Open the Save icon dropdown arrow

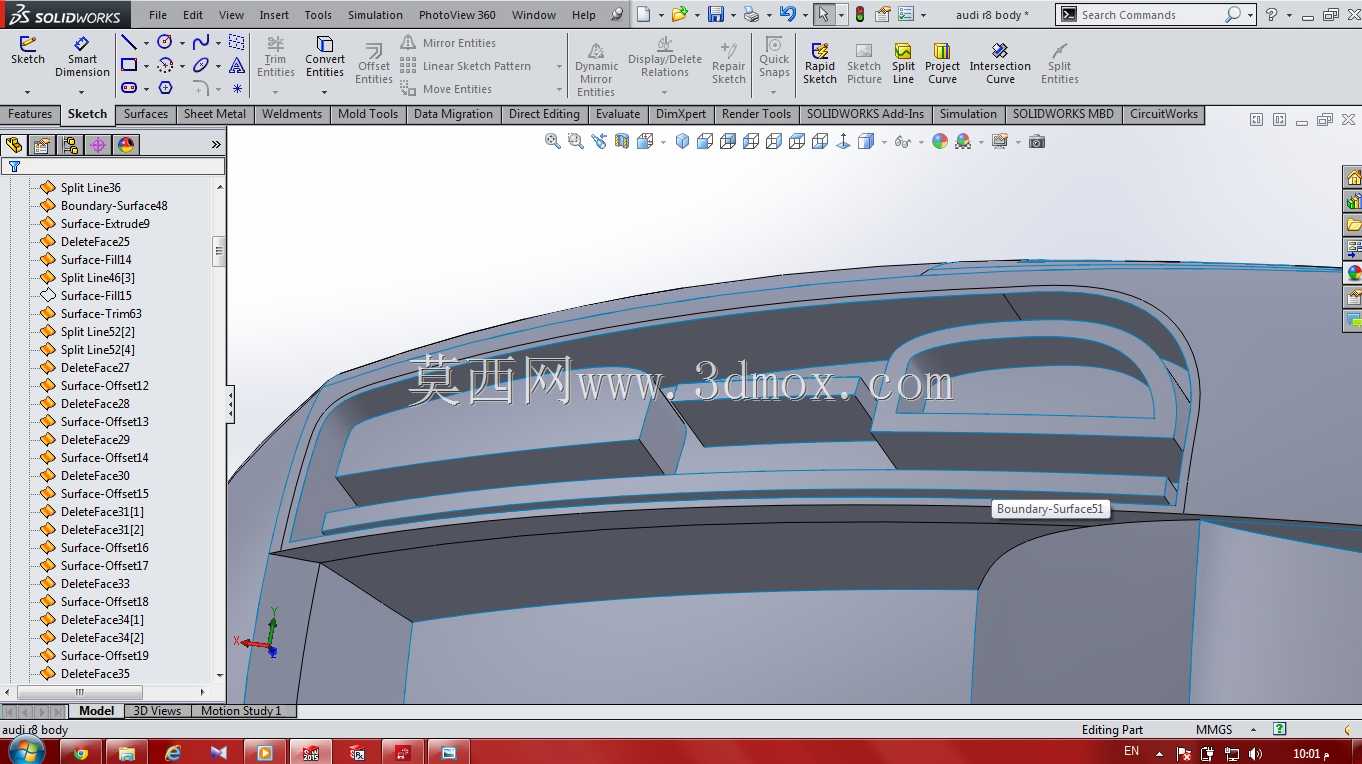(733, 16)
